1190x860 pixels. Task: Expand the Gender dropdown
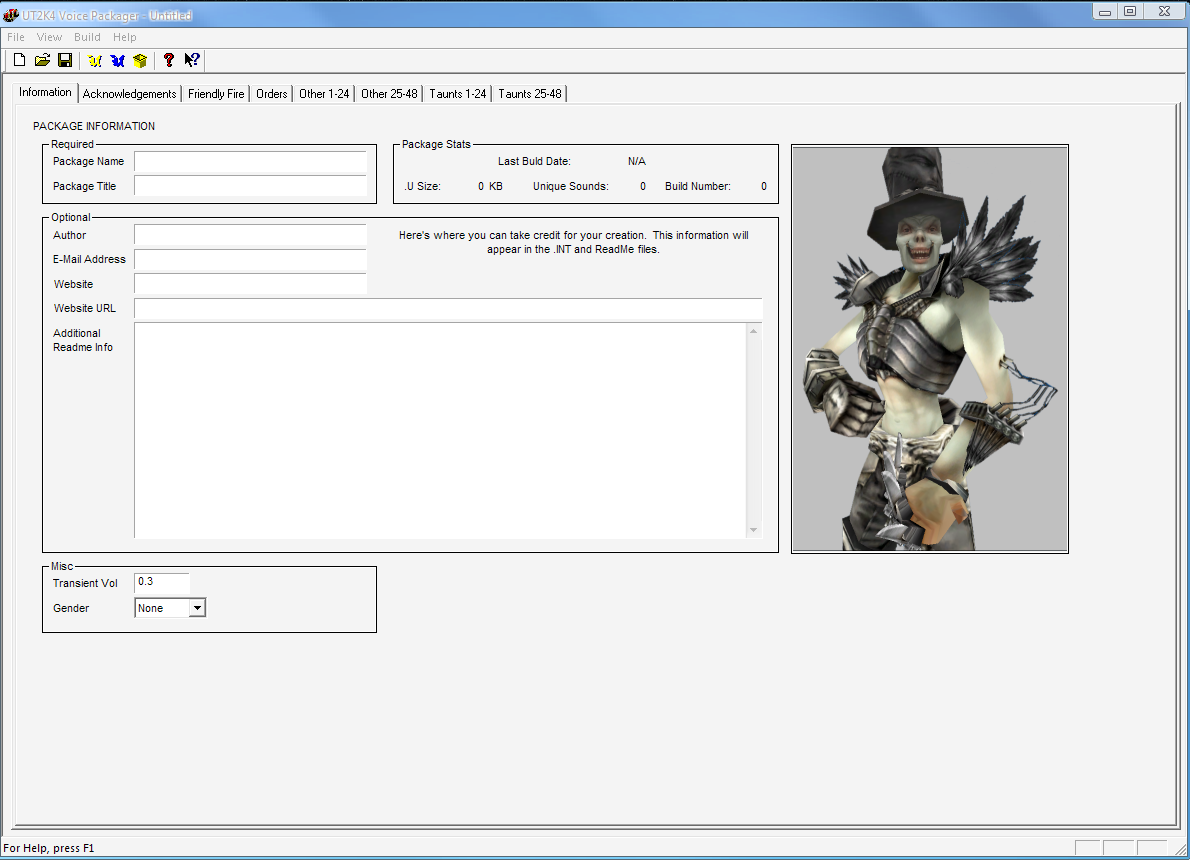coord(197,608)
